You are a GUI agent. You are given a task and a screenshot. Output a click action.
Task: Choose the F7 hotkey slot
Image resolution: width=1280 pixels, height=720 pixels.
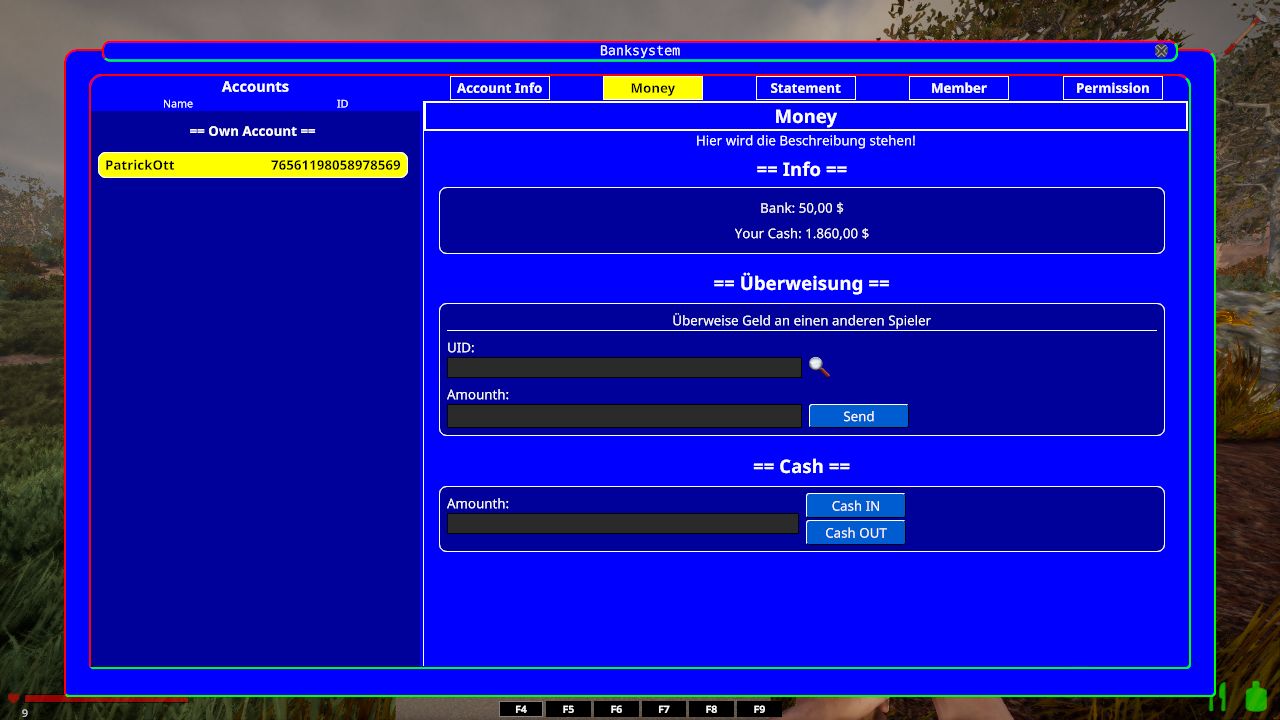point(664,709)
